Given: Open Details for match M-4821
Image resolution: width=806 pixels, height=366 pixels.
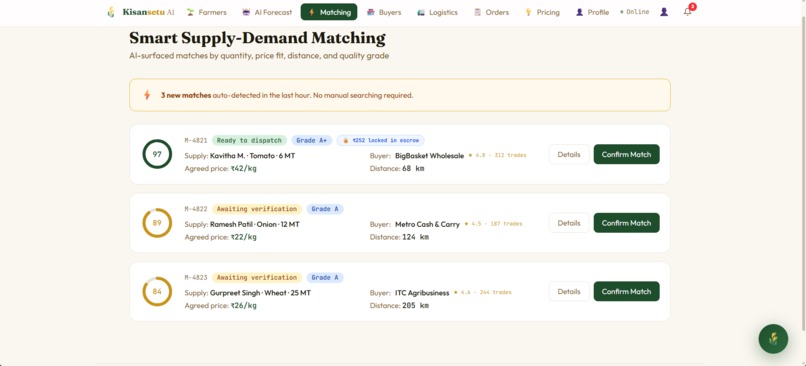Looking at the screenshot, I should tap(569, 154).
